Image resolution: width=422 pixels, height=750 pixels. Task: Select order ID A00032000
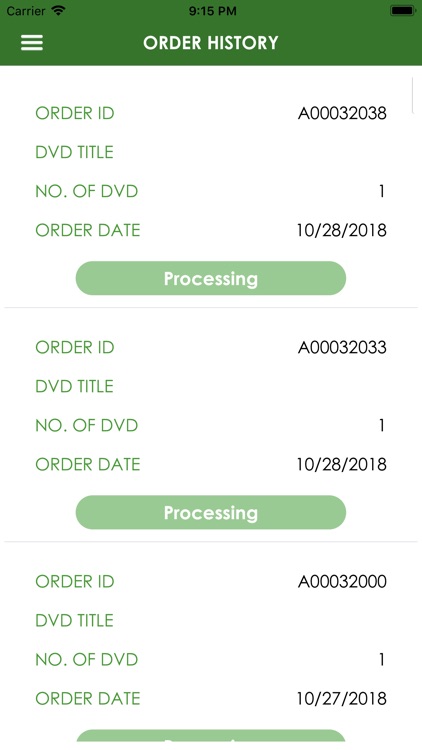(x=342, y=582)
